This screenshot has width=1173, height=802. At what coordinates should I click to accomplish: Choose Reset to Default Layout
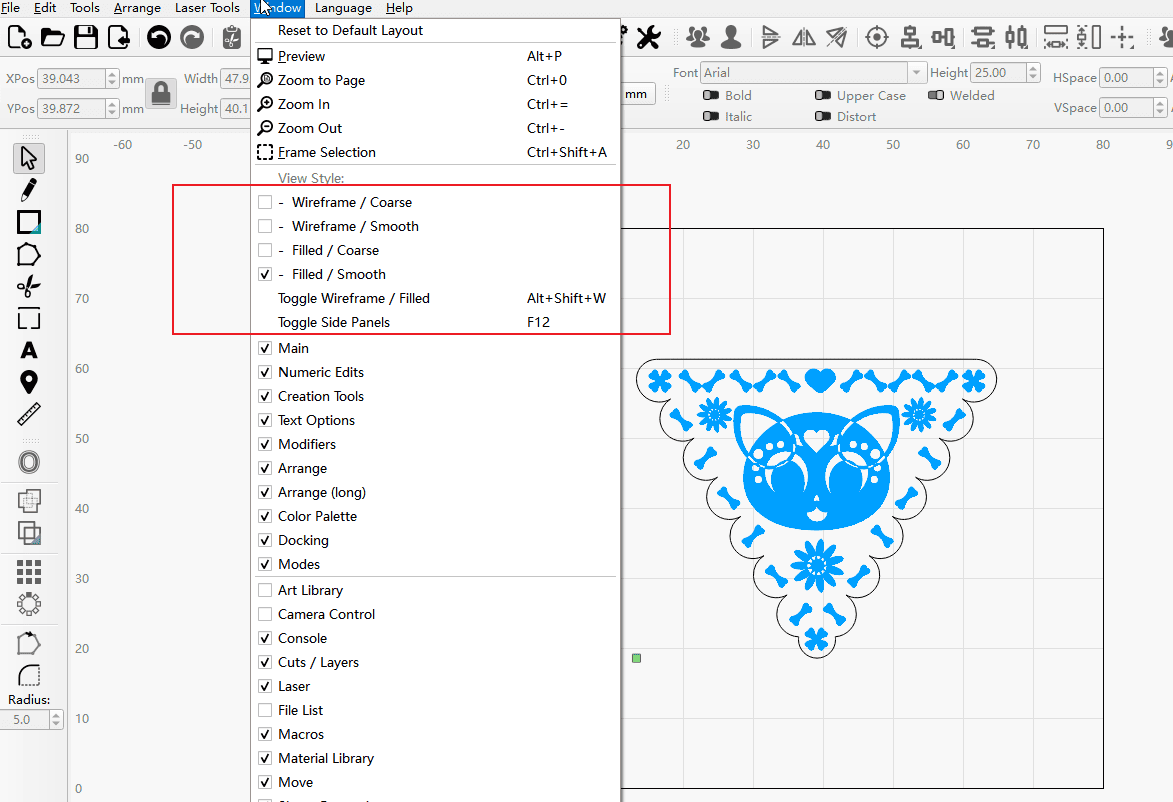click(350, 30)
